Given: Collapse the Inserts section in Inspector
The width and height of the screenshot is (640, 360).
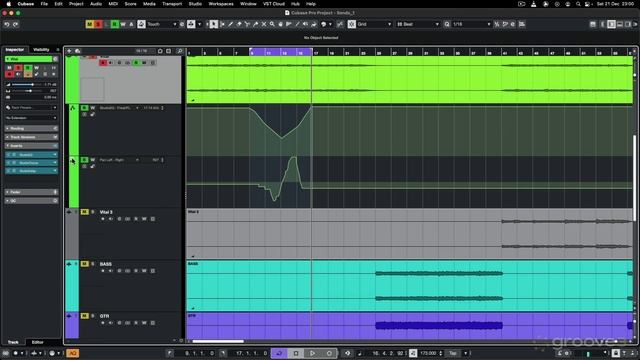Looking at the screenshot, I should tap(31, 146).
